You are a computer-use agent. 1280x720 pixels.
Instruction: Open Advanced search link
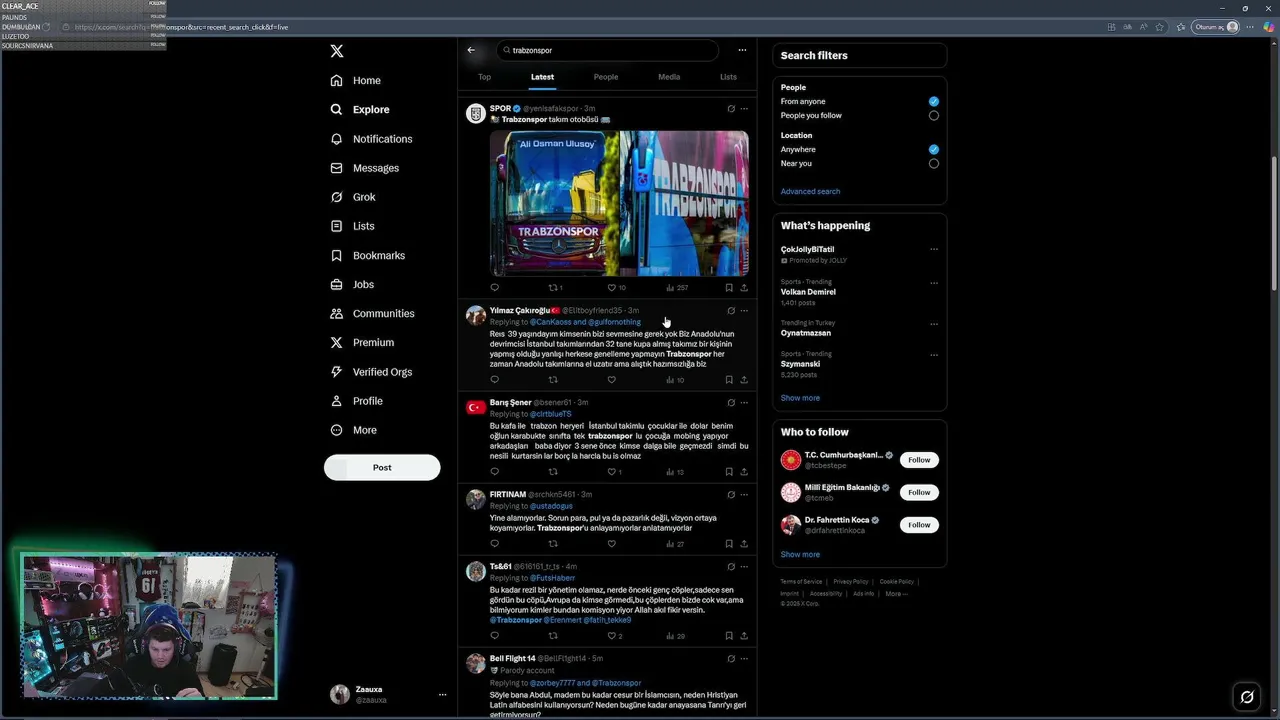[810, 191]
